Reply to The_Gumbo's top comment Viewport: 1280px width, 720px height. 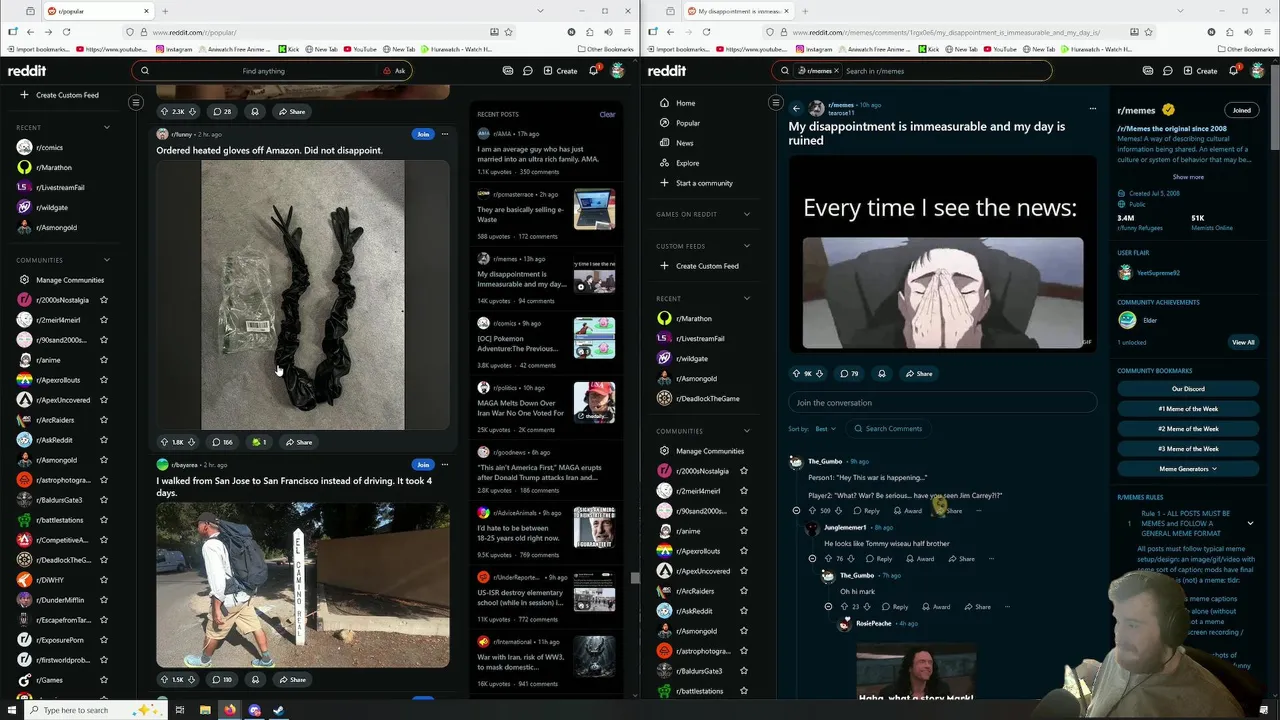pyautogui.click(x=866, y=511)
